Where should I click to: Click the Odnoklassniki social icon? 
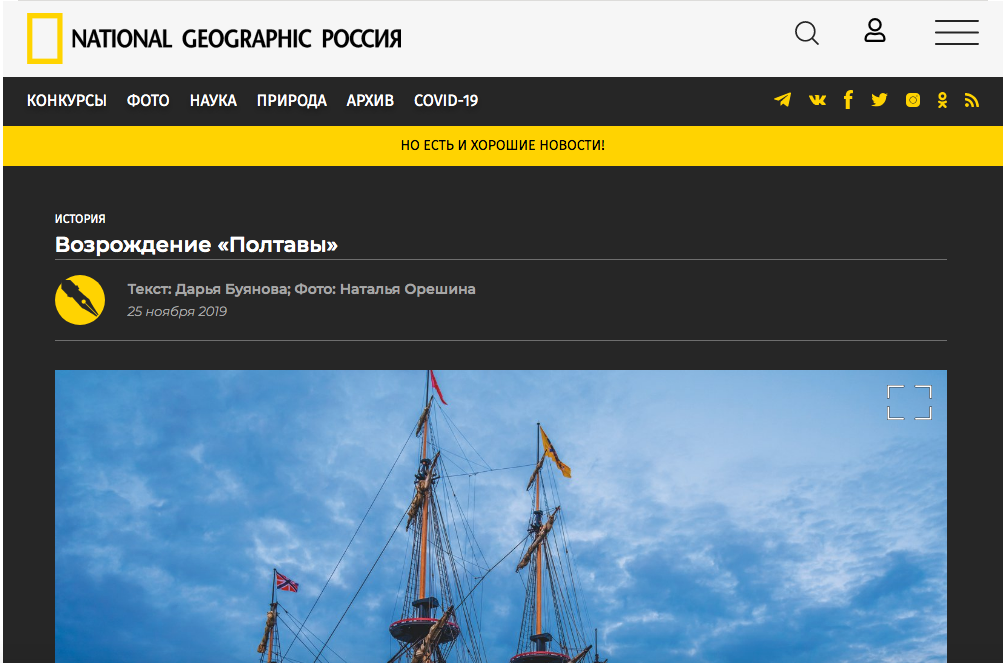click(941, 100)
